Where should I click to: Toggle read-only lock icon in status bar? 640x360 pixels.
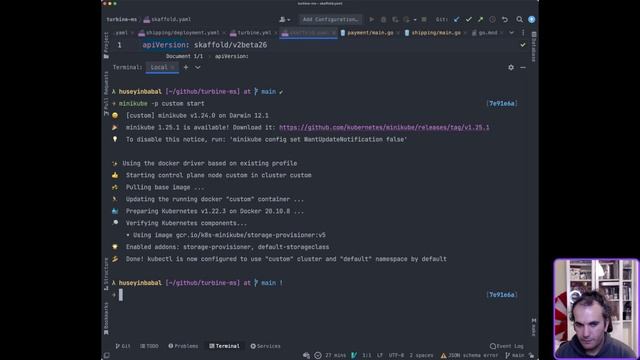(x=531, y=356)
